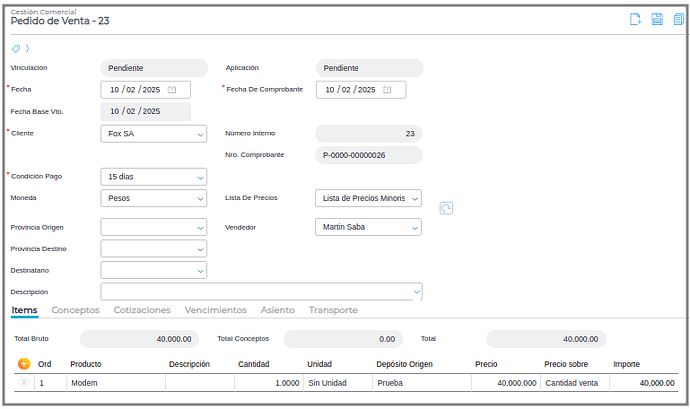Click the save diskette icon
Viewport: 690px width, 409px height.
(657, 20)
